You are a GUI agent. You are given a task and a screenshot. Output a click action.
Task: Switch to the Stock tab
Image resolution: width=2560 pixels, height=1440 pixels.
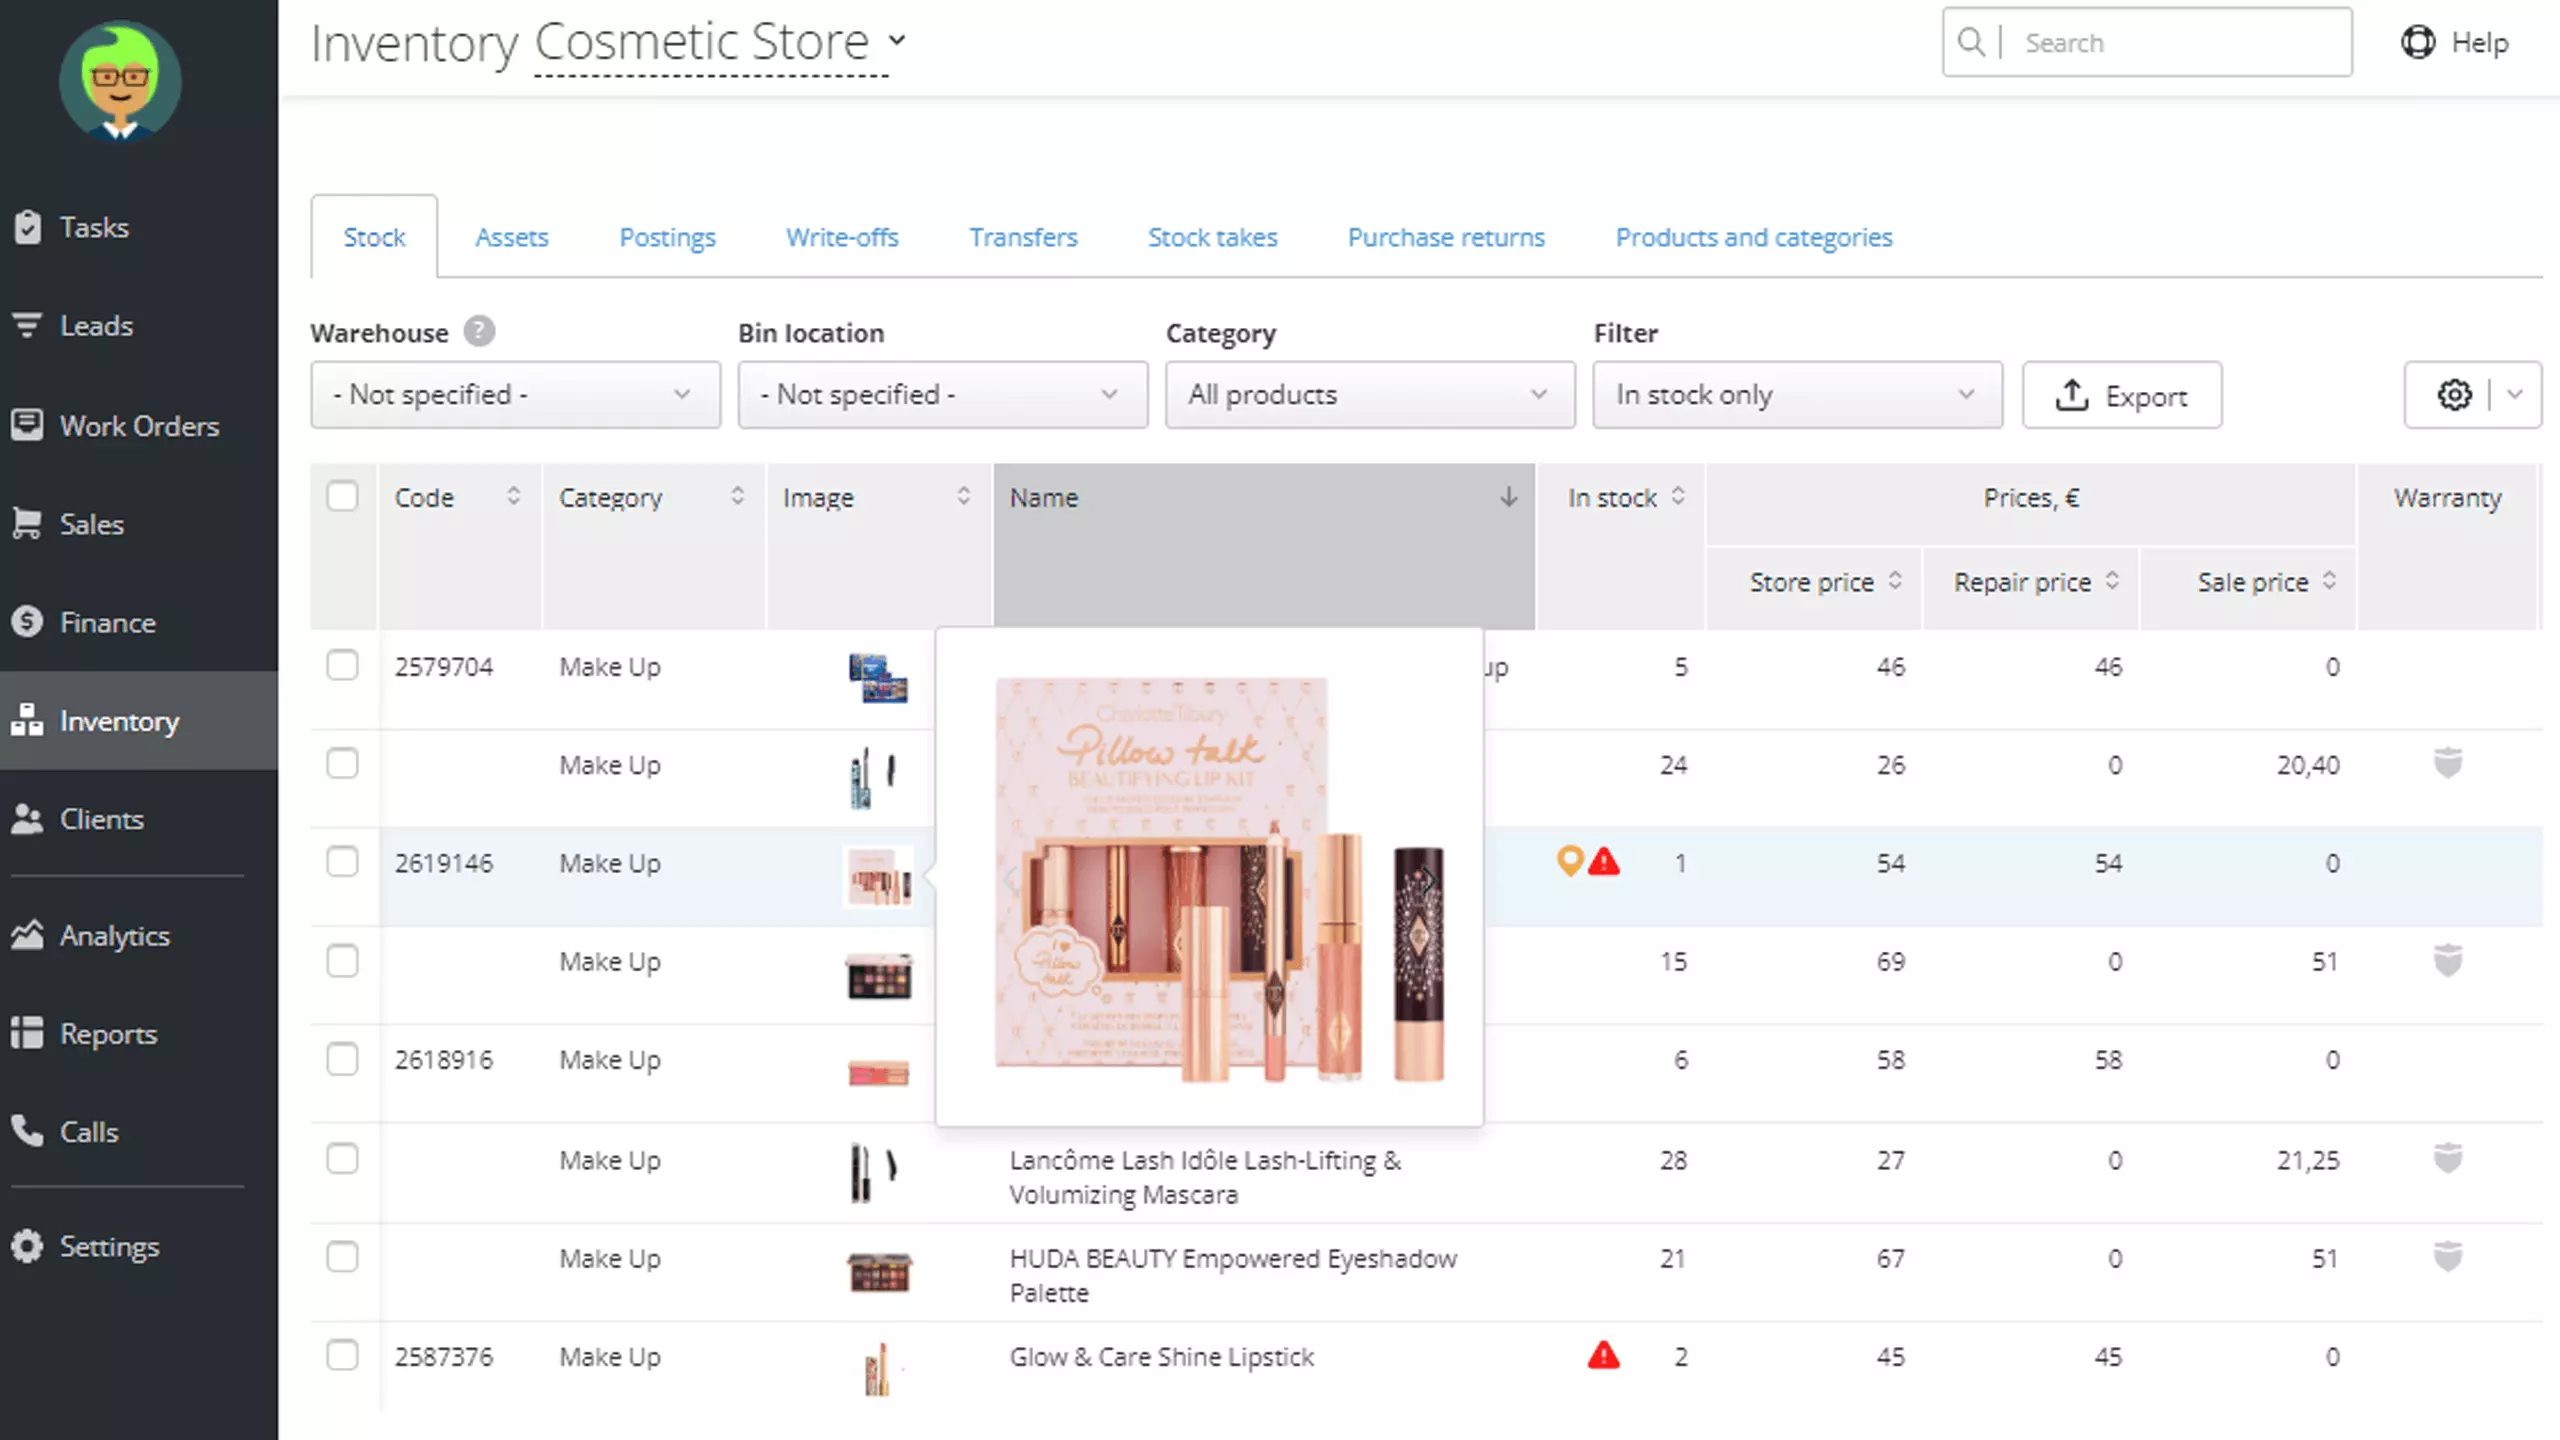tap(374, 237)
